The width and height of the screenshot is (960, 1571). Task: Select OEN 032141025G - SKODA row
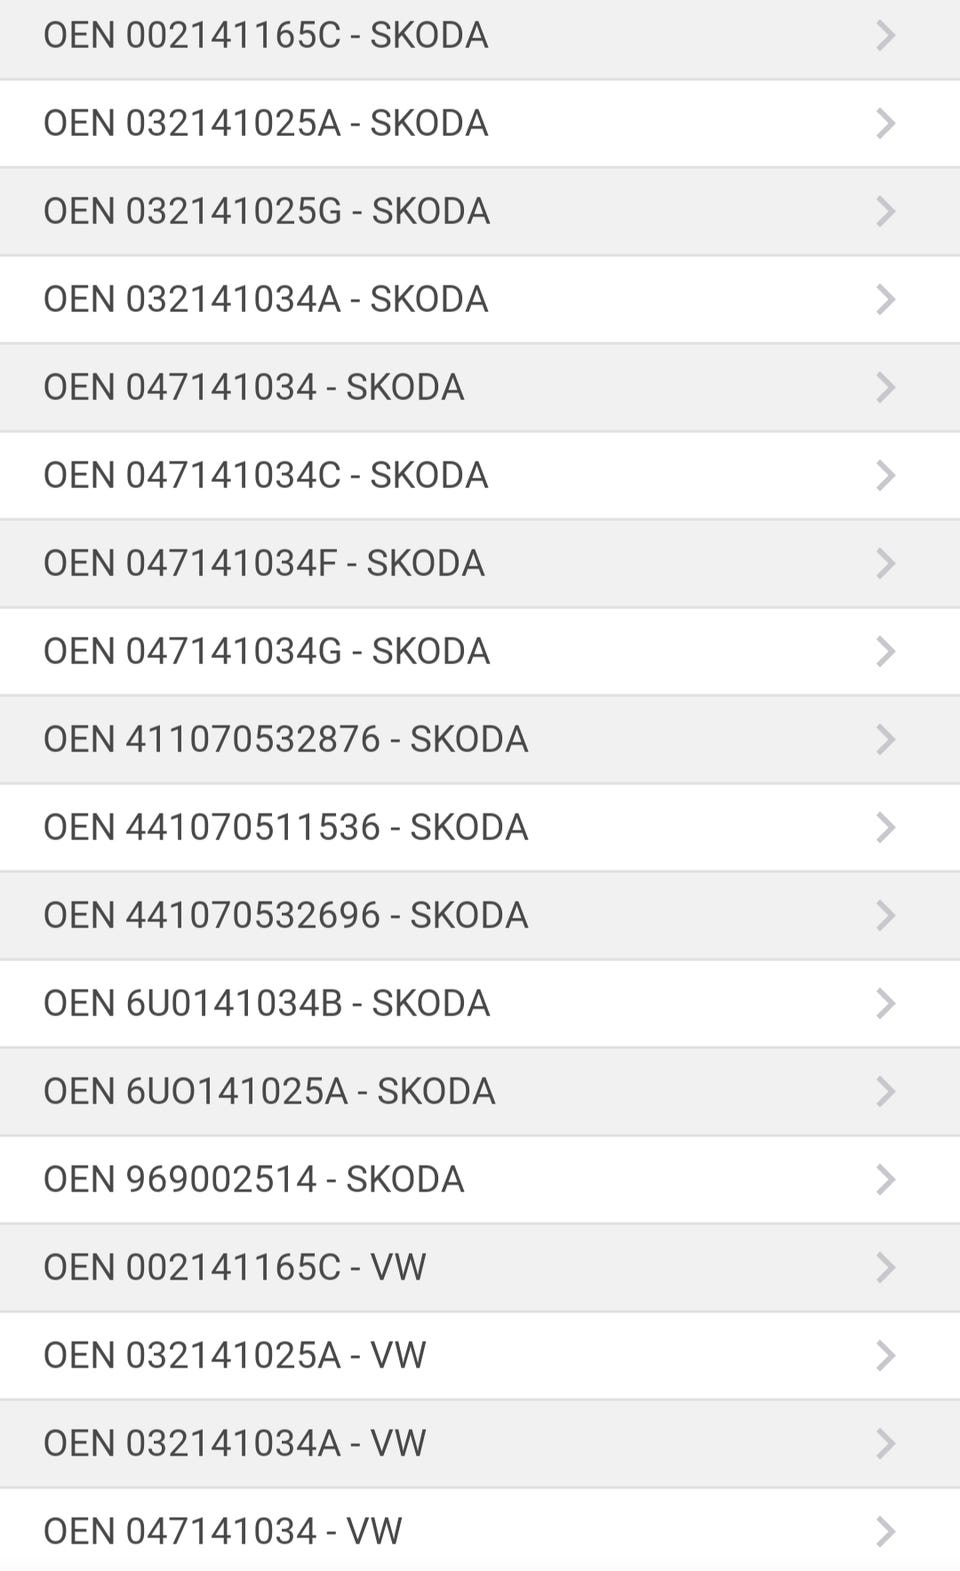click(267, 212)
